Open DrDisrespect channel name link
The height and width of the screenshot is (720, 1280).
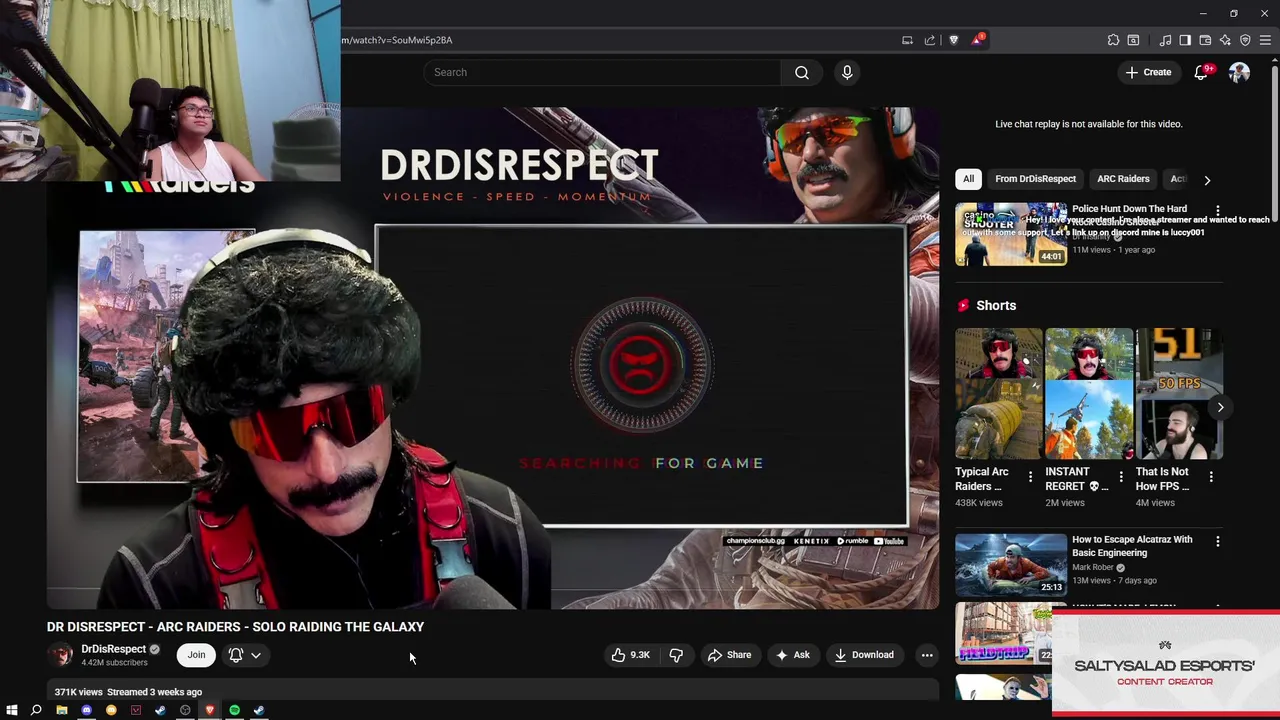[113, 649]
